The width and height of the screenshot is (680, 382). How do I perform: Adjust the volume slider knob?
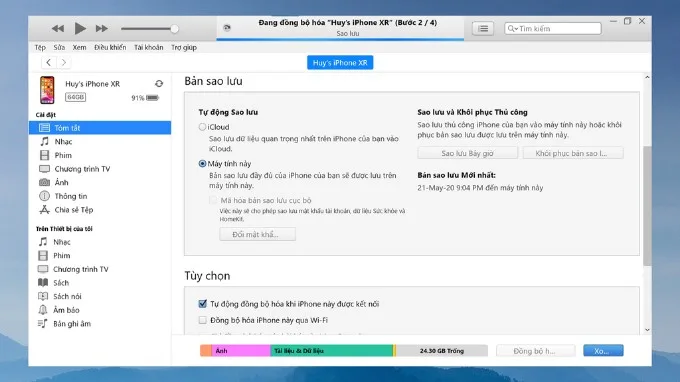click(174, 29)
